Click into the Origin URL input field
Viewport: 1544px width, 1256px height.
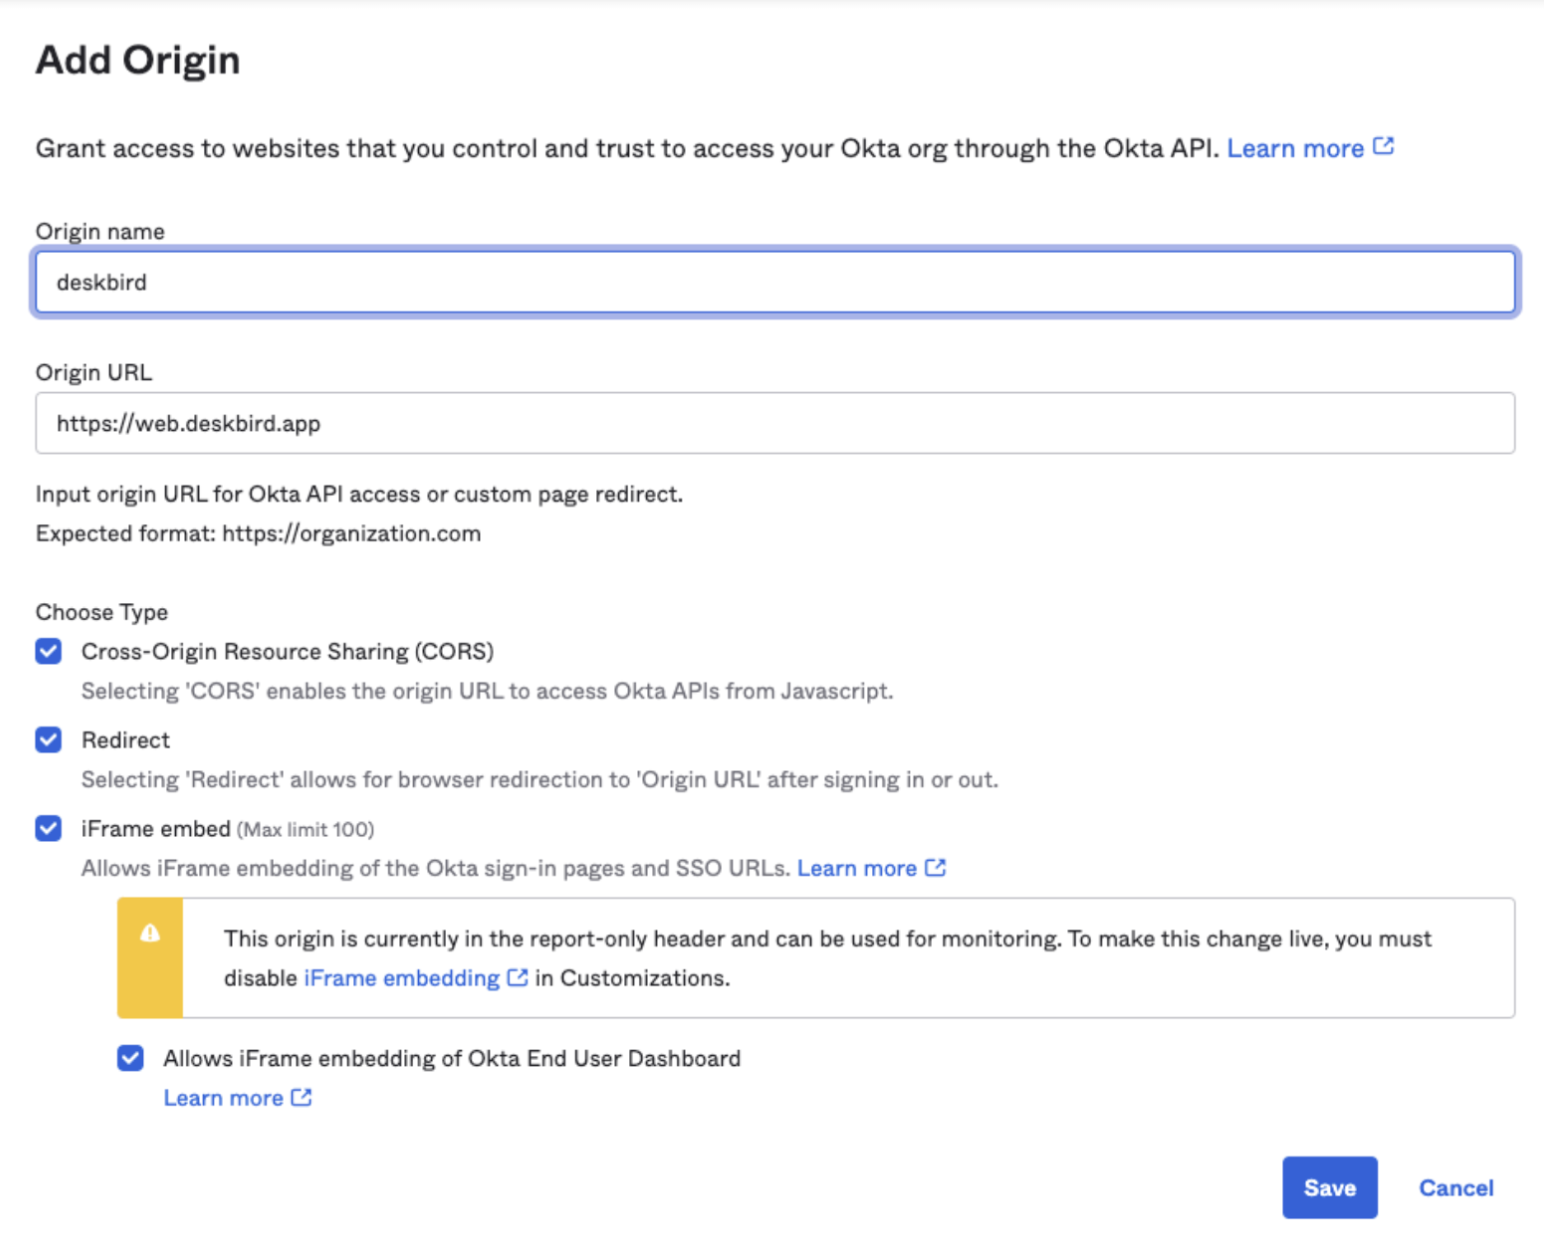[775, 423]
